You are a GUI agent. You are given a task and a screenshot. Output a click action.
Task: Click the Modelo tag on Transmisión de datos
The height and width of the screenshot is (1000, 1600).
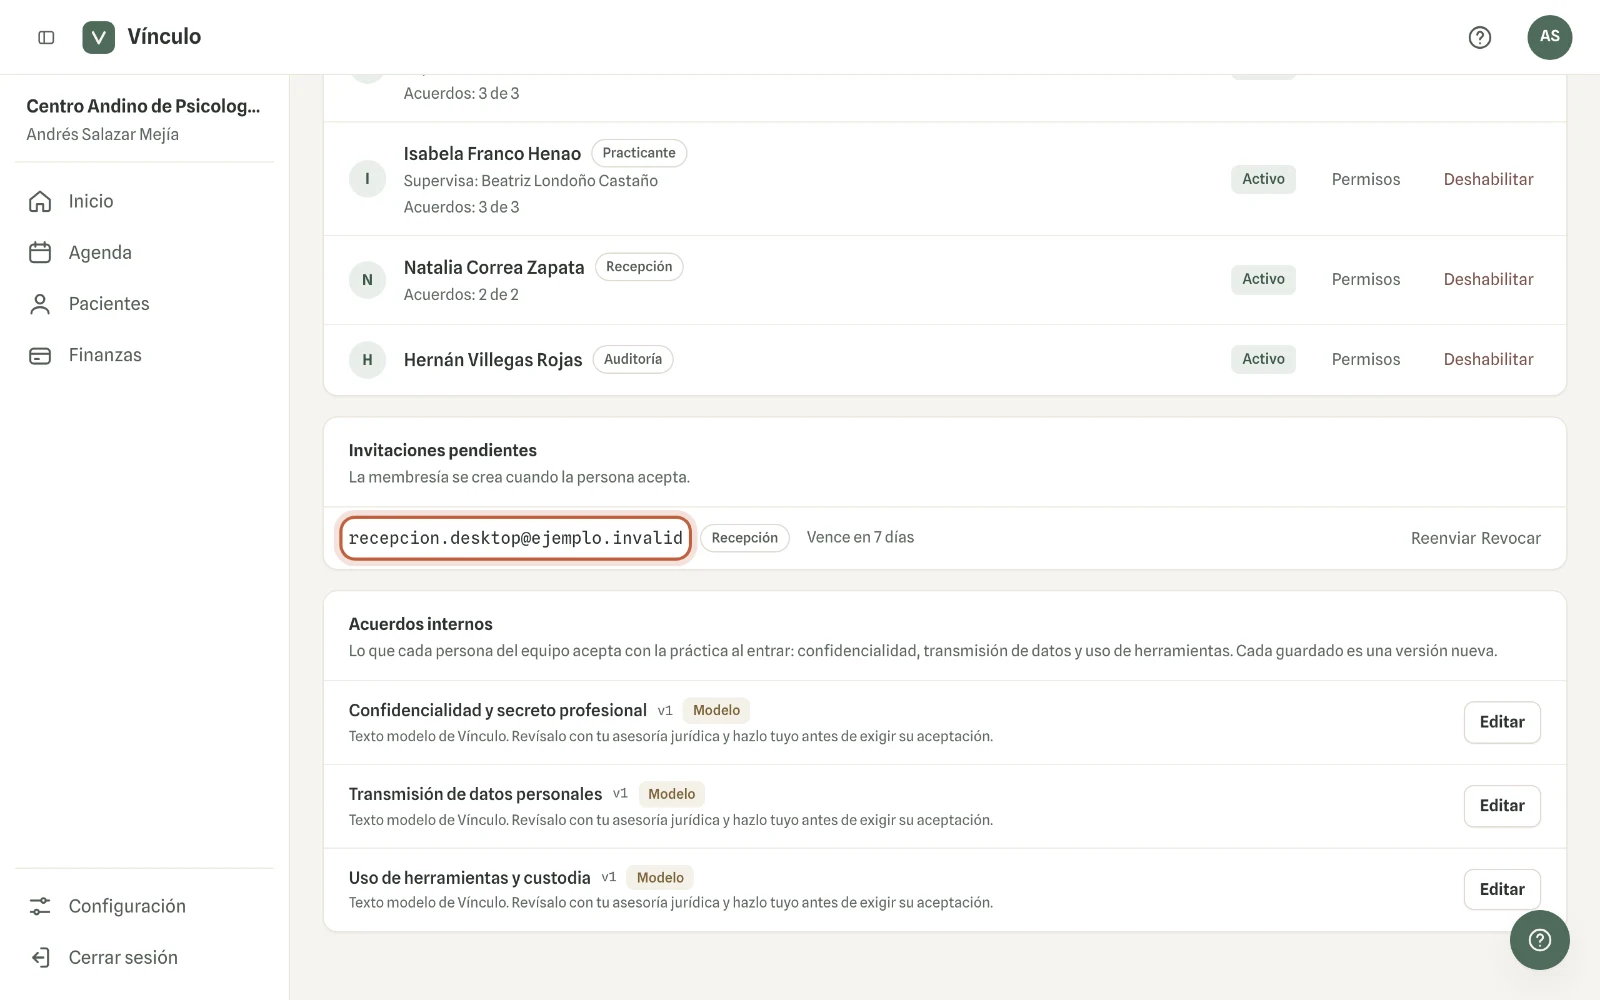(x=671, y=794)
